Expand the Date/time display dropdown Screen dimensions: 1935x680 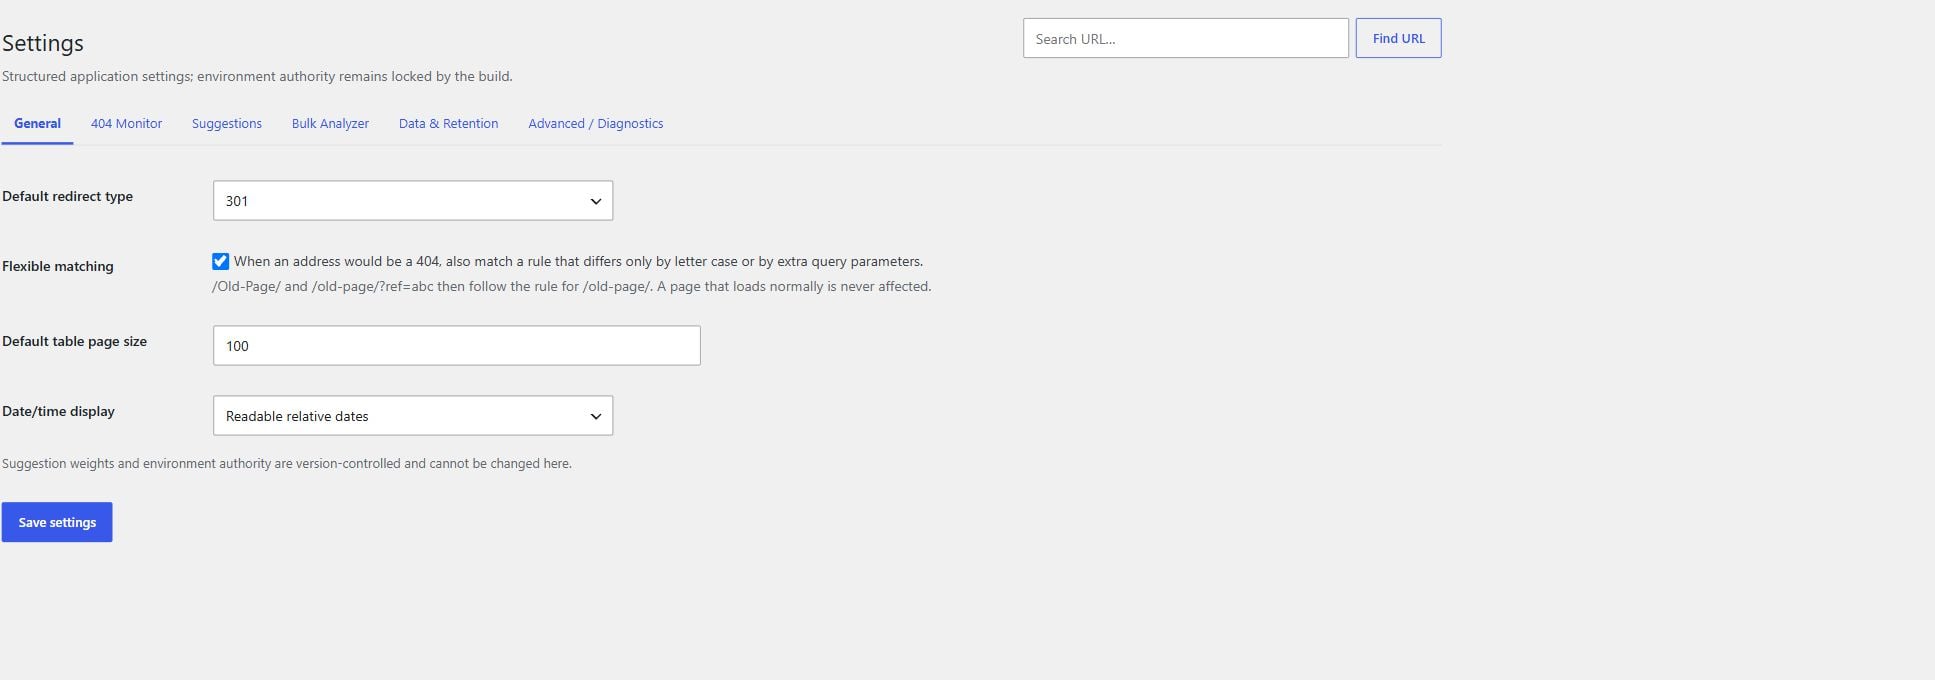click(x=413, y=416)
